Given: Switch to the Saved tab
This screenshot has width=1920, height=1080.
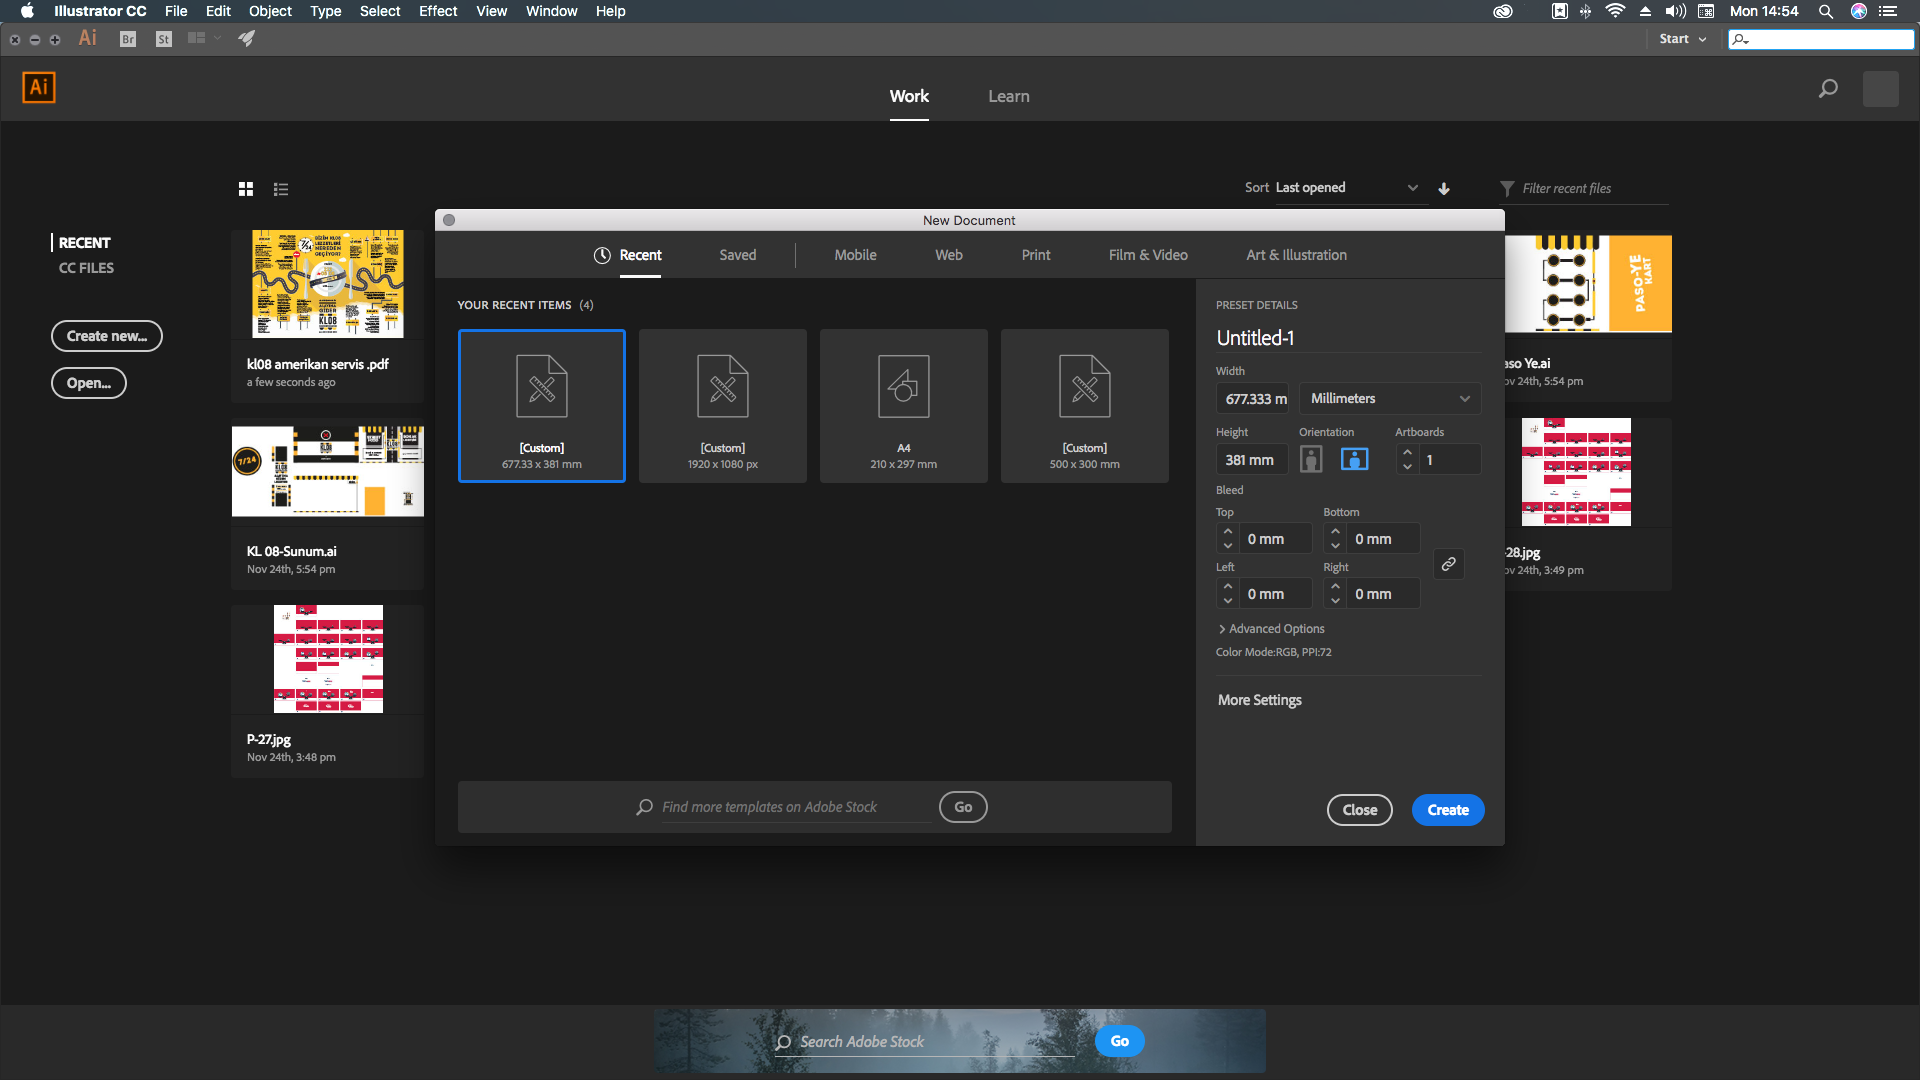Looking at the screenshot, I should click(738, 255).
